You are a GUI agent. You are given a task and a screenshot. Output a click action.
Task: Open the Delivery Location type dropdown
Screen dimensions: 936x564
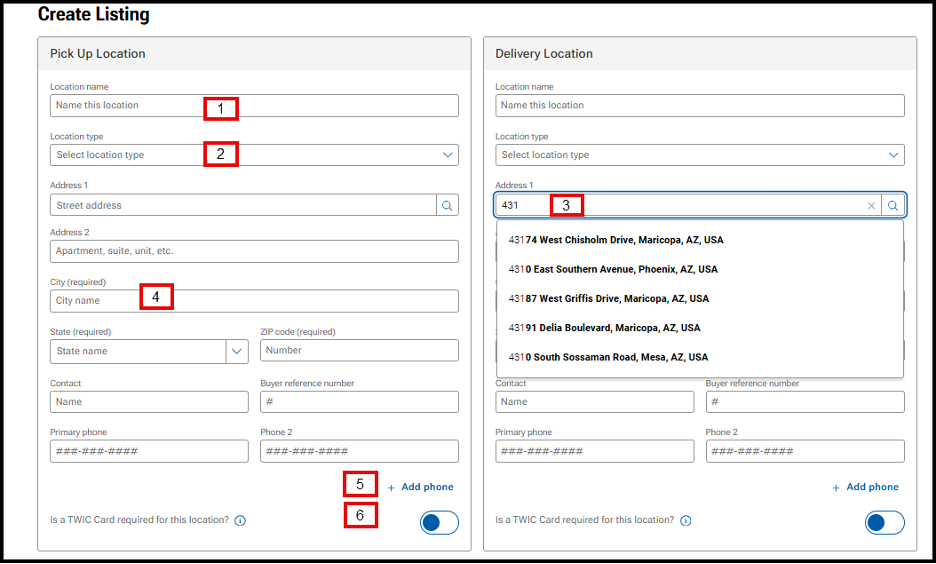[x=699, y=155]
